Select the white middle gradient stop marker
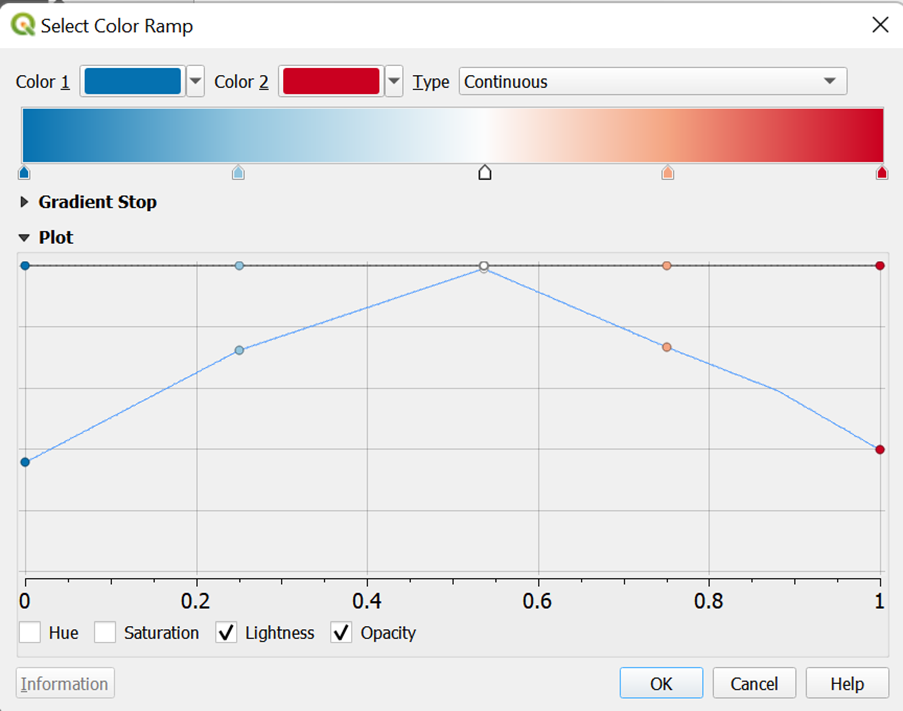 [x=485, y=173]
